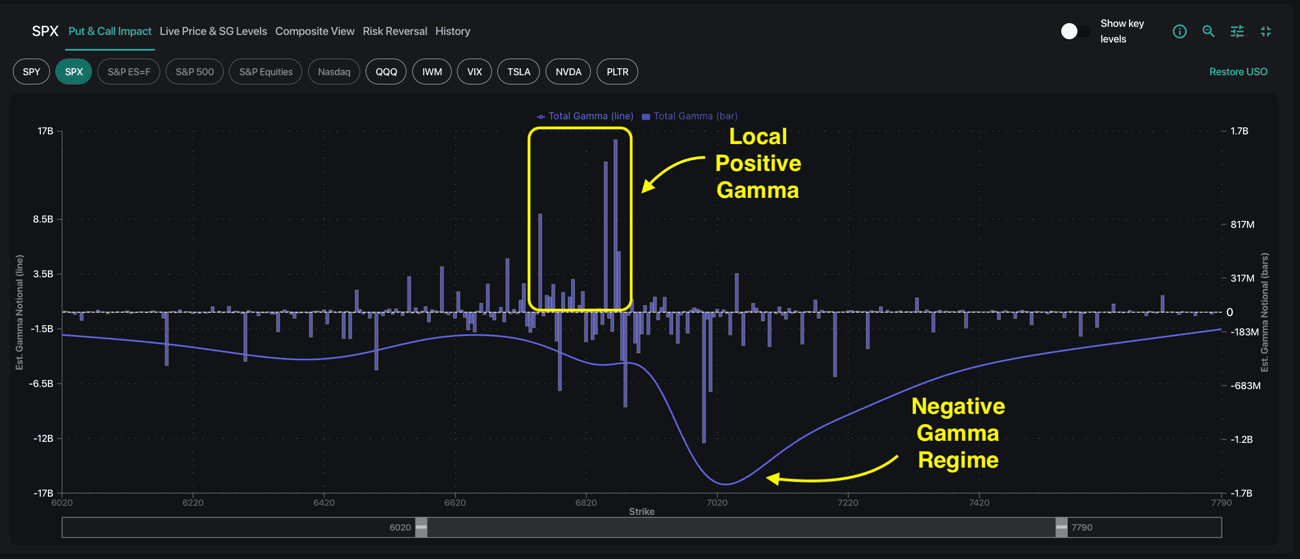The image size is (1300, 559).
Task: Toggle Total Gamma (line) legend marker
Action: click(x=541, y=117)
